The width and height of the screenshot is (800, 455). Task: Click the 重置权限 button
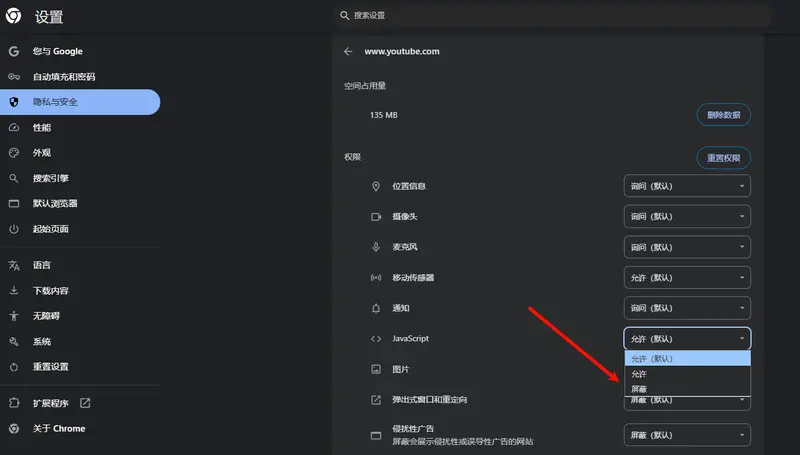(723, 158)
